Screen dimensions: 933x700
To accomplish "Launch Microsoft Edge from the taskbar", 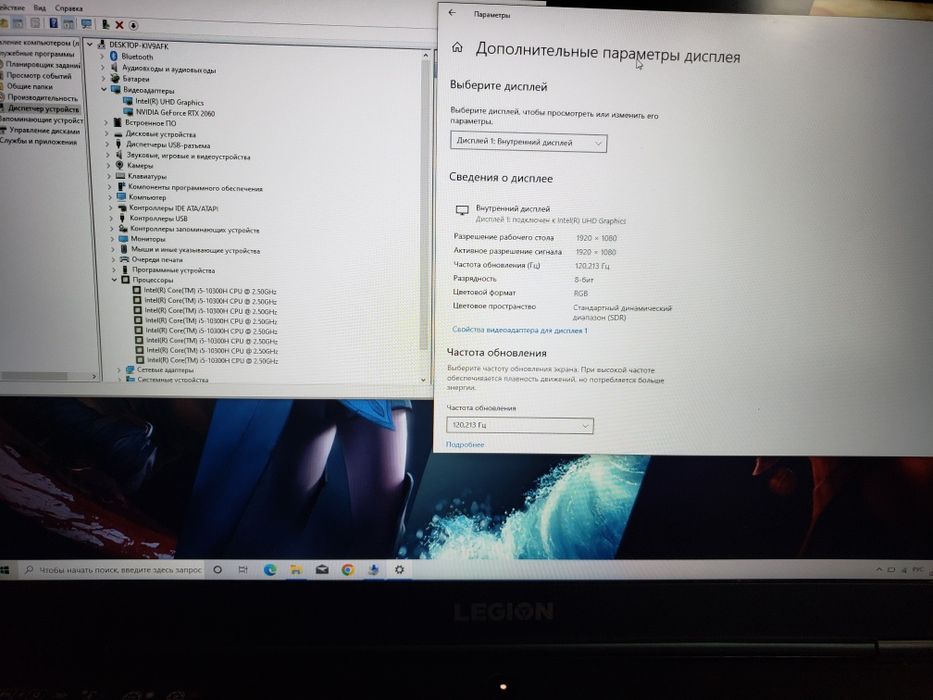I will point(270,570).
